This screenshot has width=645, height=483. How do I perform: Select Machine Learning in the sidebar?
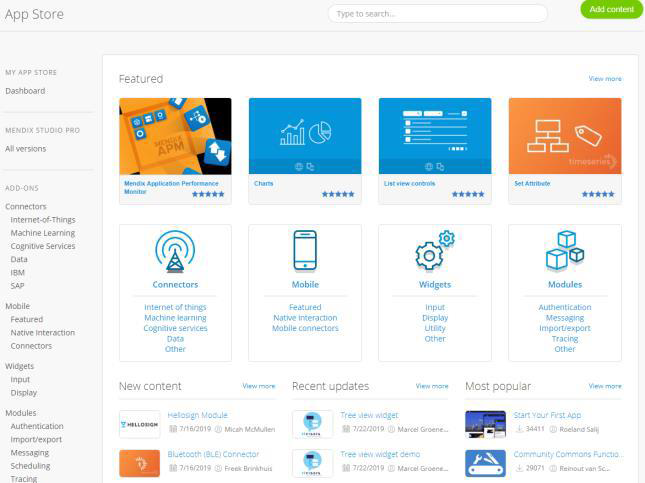pos(43,233)
